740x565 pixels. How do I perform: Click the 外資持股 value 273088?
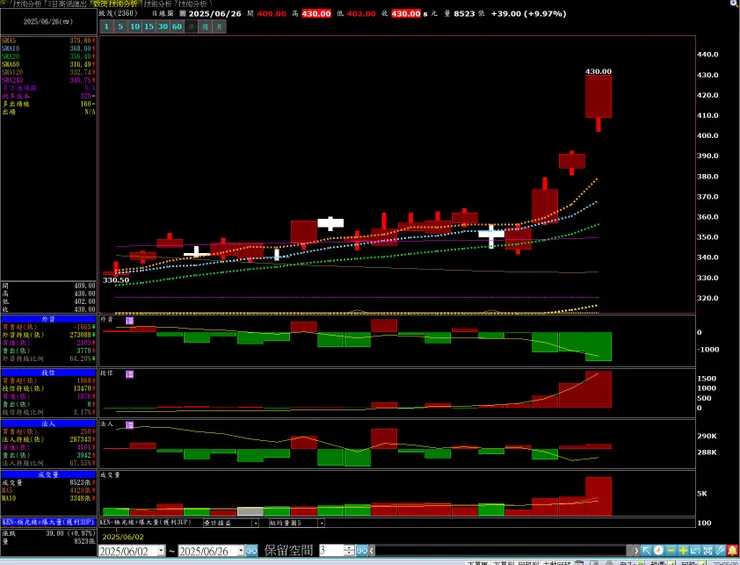point(81,335)
